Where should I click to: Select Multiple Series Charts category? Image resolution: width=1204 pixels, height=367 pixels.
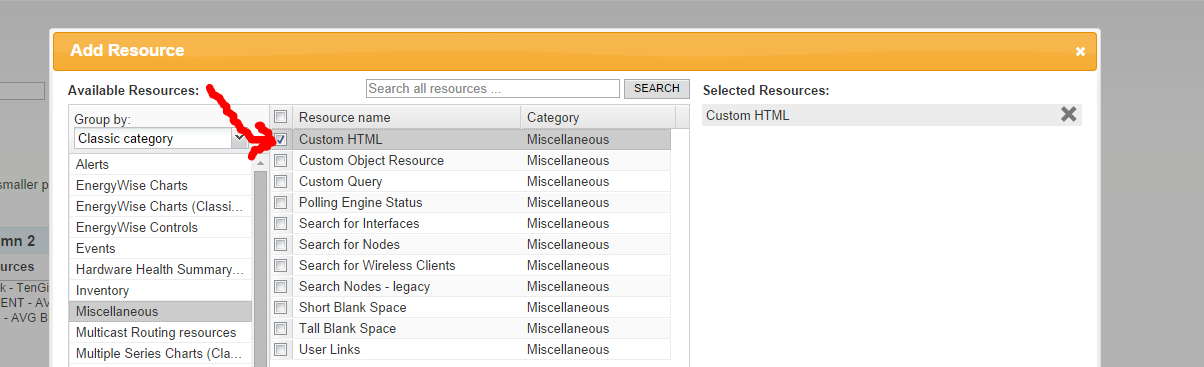(161, 353)
